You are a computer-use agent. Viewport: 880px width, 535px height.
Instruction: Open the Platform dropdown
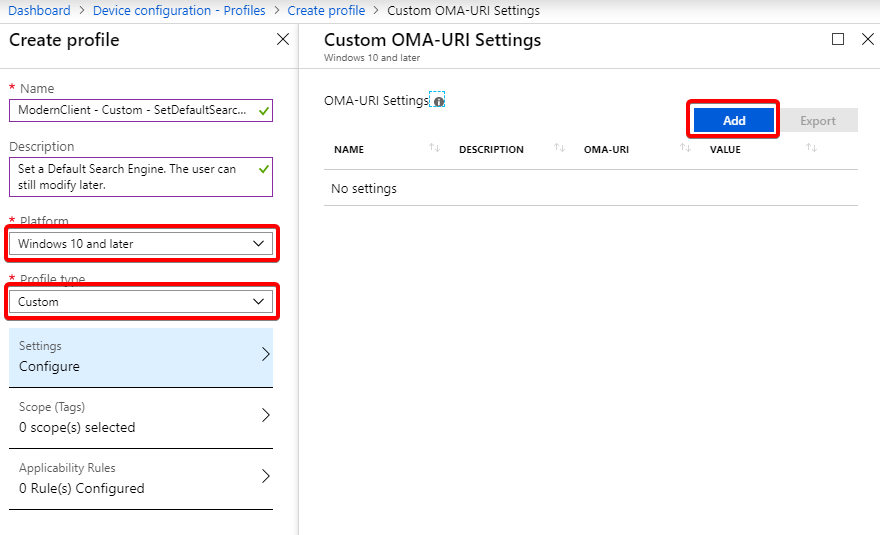pos(140,244)
